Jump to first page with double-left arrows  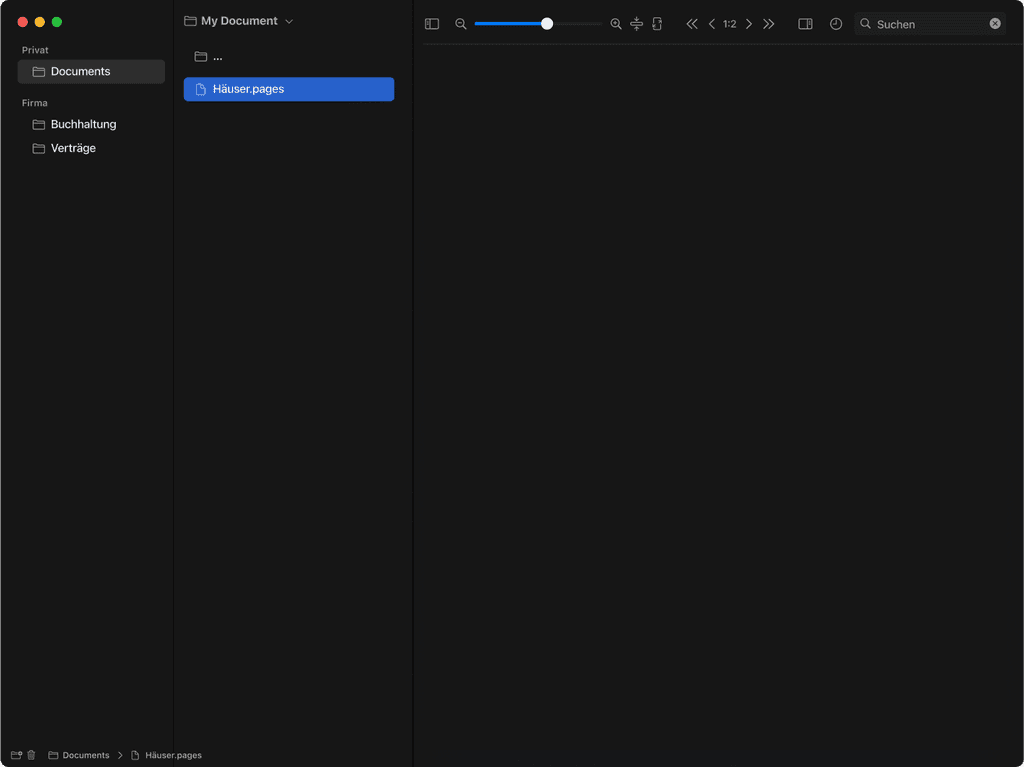pos(692,24)
